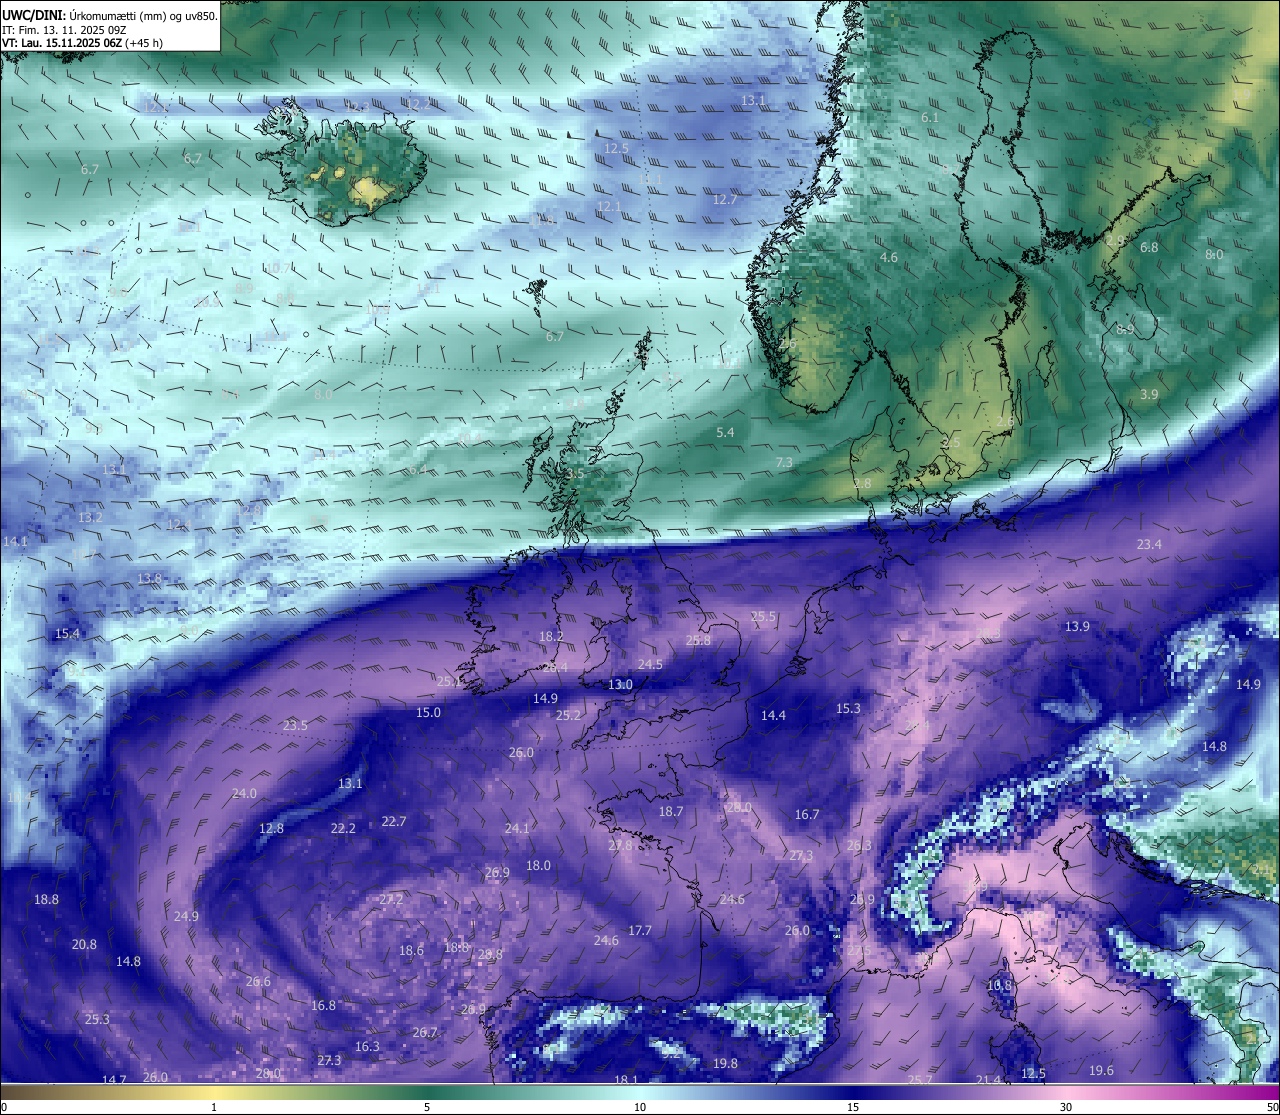The width and height of the screenshot is (1280, 1115).
Task: Click the 4.6 value on the map
Action: click(x=888, y=258)
